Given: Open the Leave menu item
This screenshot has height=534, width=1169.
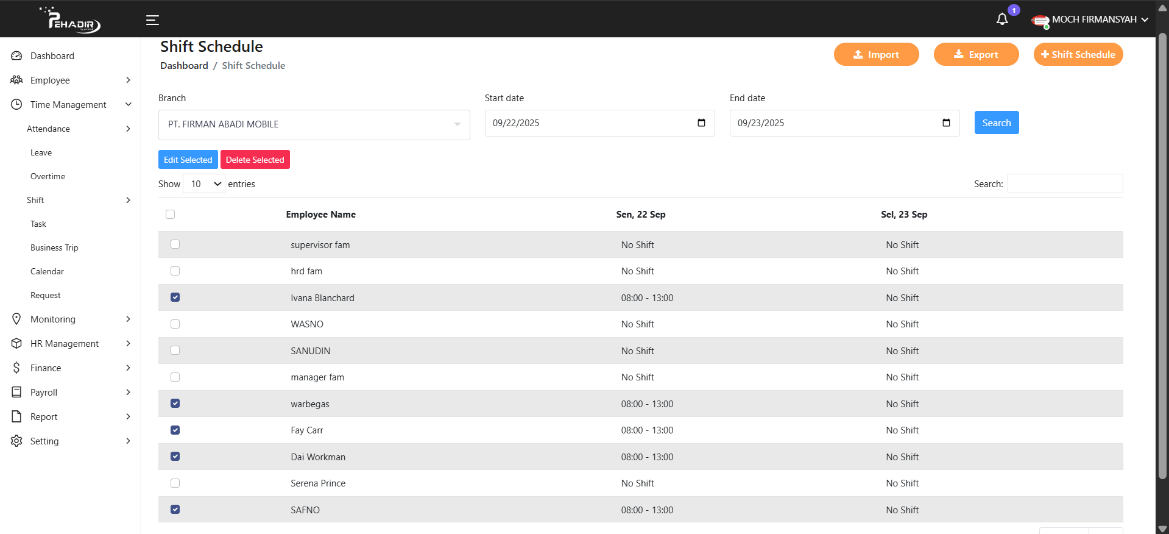Looking at the screenshot, I should (x=41, y=152).
